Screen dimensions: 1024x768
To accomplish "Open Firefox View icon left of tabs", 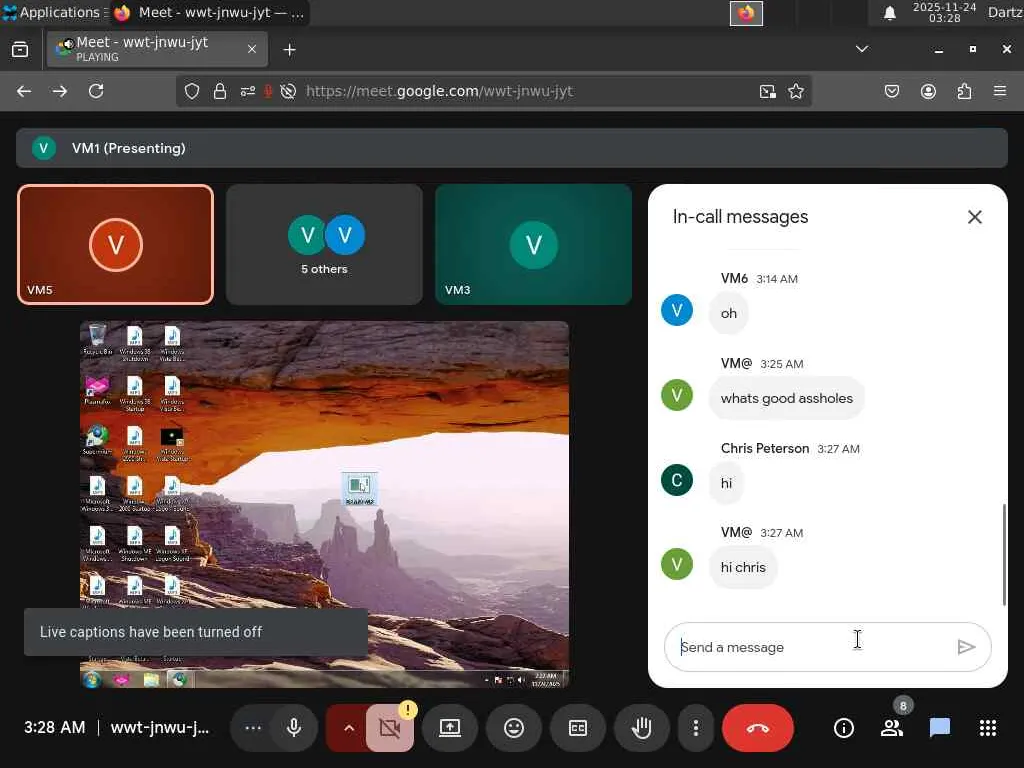I will coord(20,49).
